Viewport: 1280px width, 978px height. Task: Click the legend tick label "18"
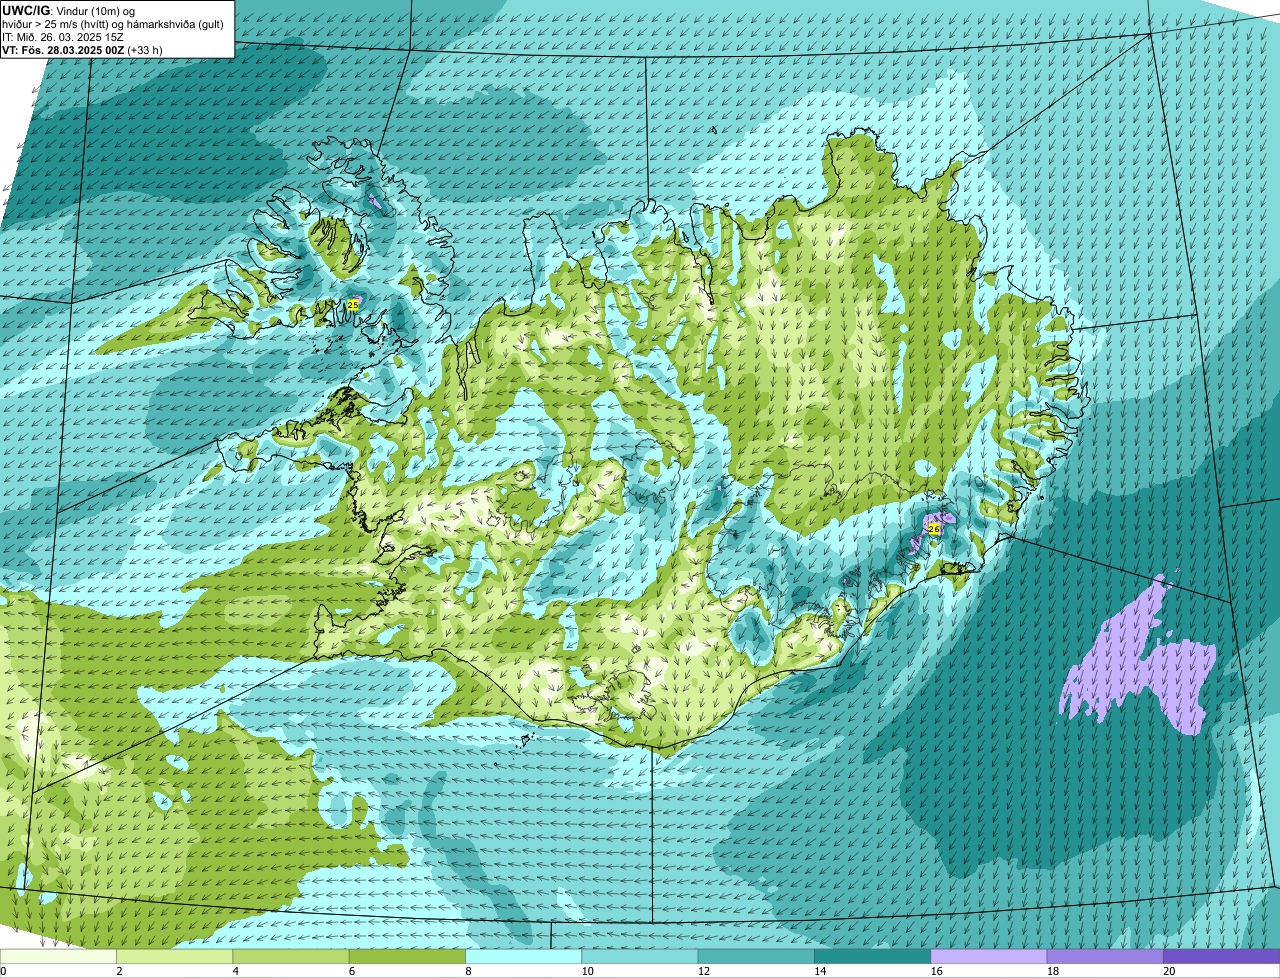(1053, 971)
